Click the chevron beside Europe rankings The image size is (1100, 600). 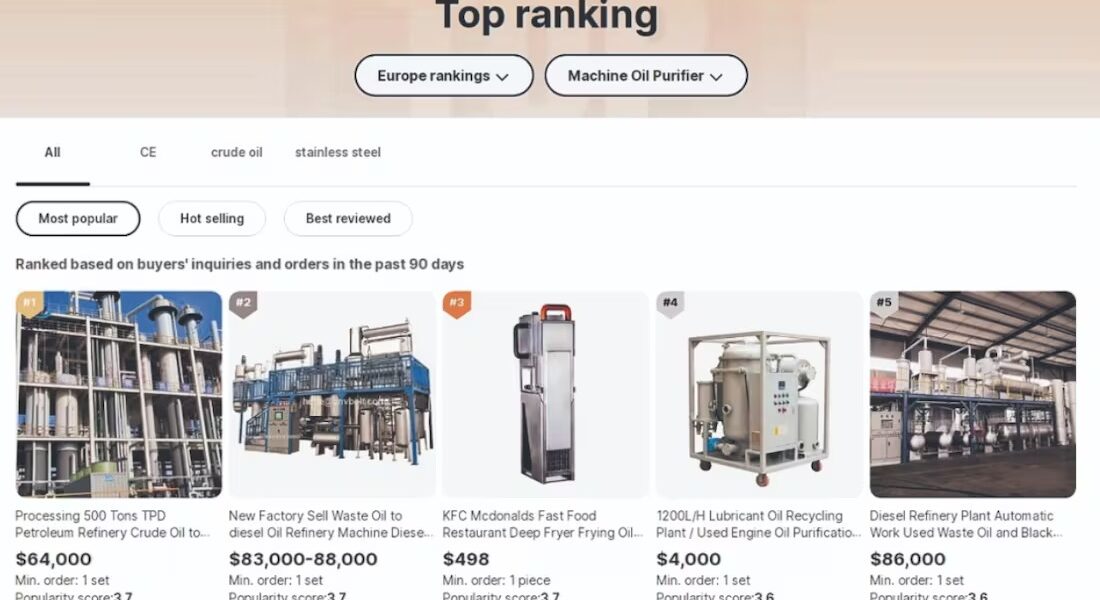point(502,77)
